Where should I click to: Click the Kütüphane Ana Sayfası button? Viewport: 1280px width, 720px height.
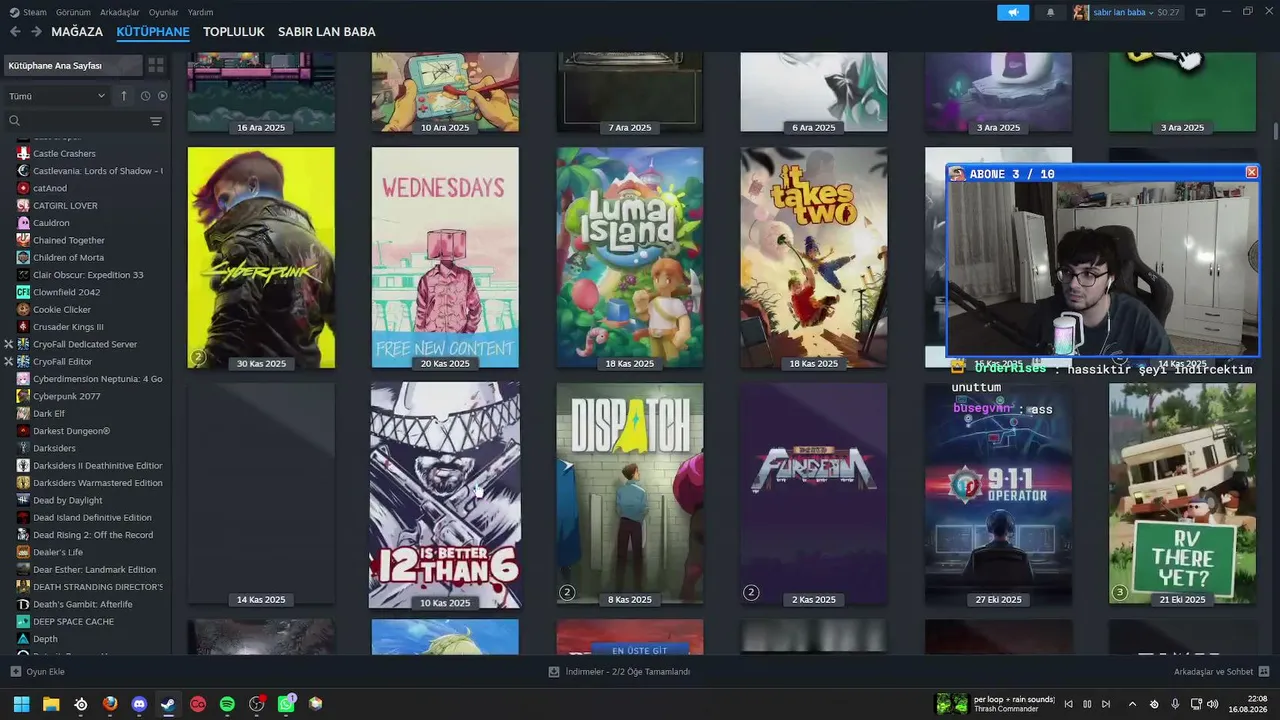click(x=72, y=65)
